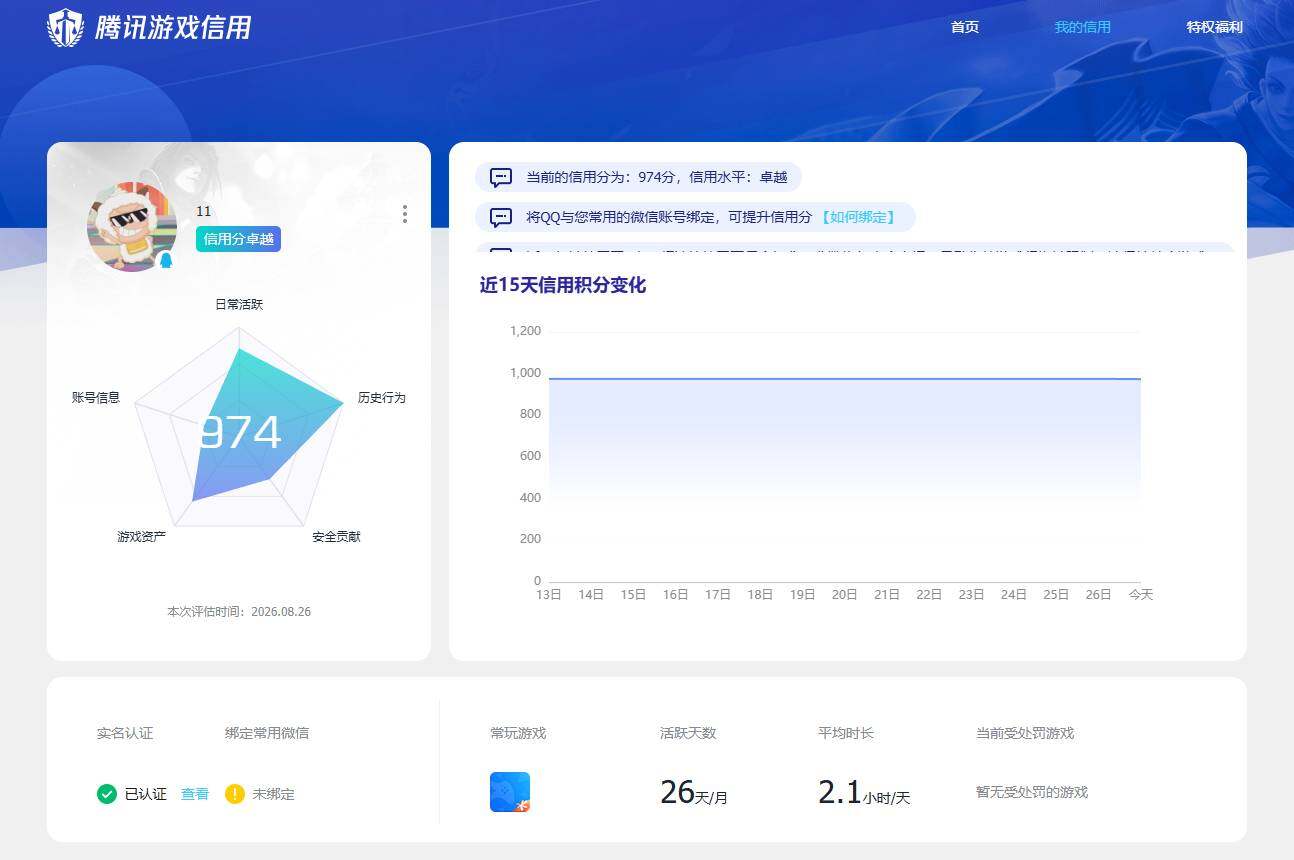This screenshot has width=1294, height=860.
Task: Open the three-dot more options menu
Action: [404, 214]
